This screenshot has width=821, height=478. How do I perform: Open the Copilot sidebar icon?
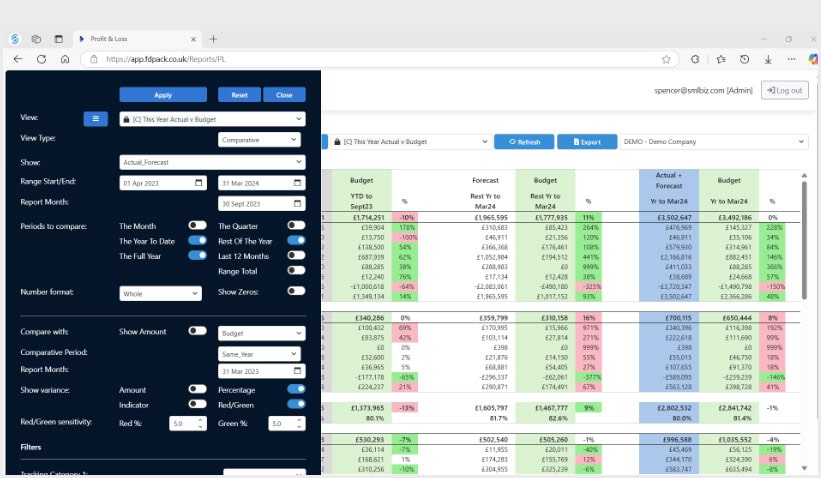813,59
